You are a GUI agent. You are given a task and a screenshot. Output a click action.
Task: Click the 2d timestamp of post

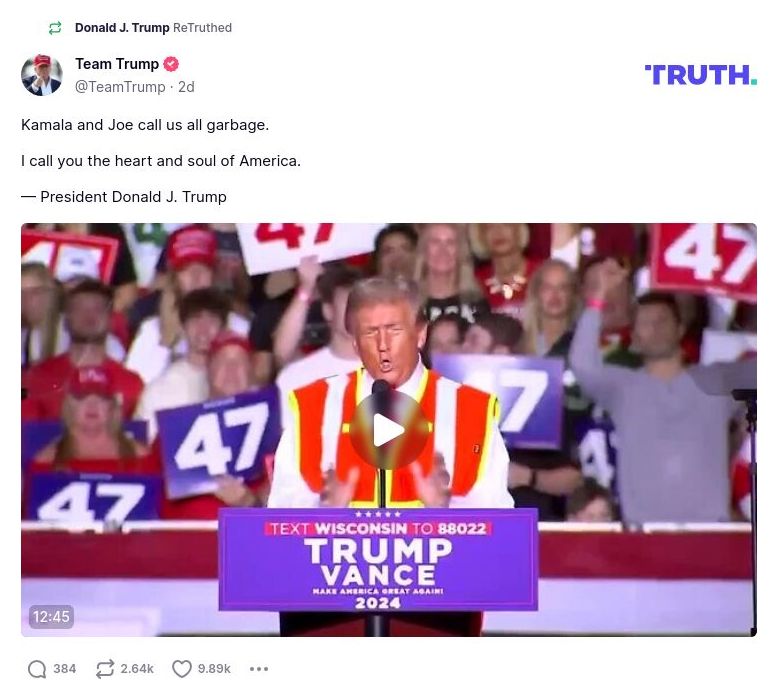[186, 87]
